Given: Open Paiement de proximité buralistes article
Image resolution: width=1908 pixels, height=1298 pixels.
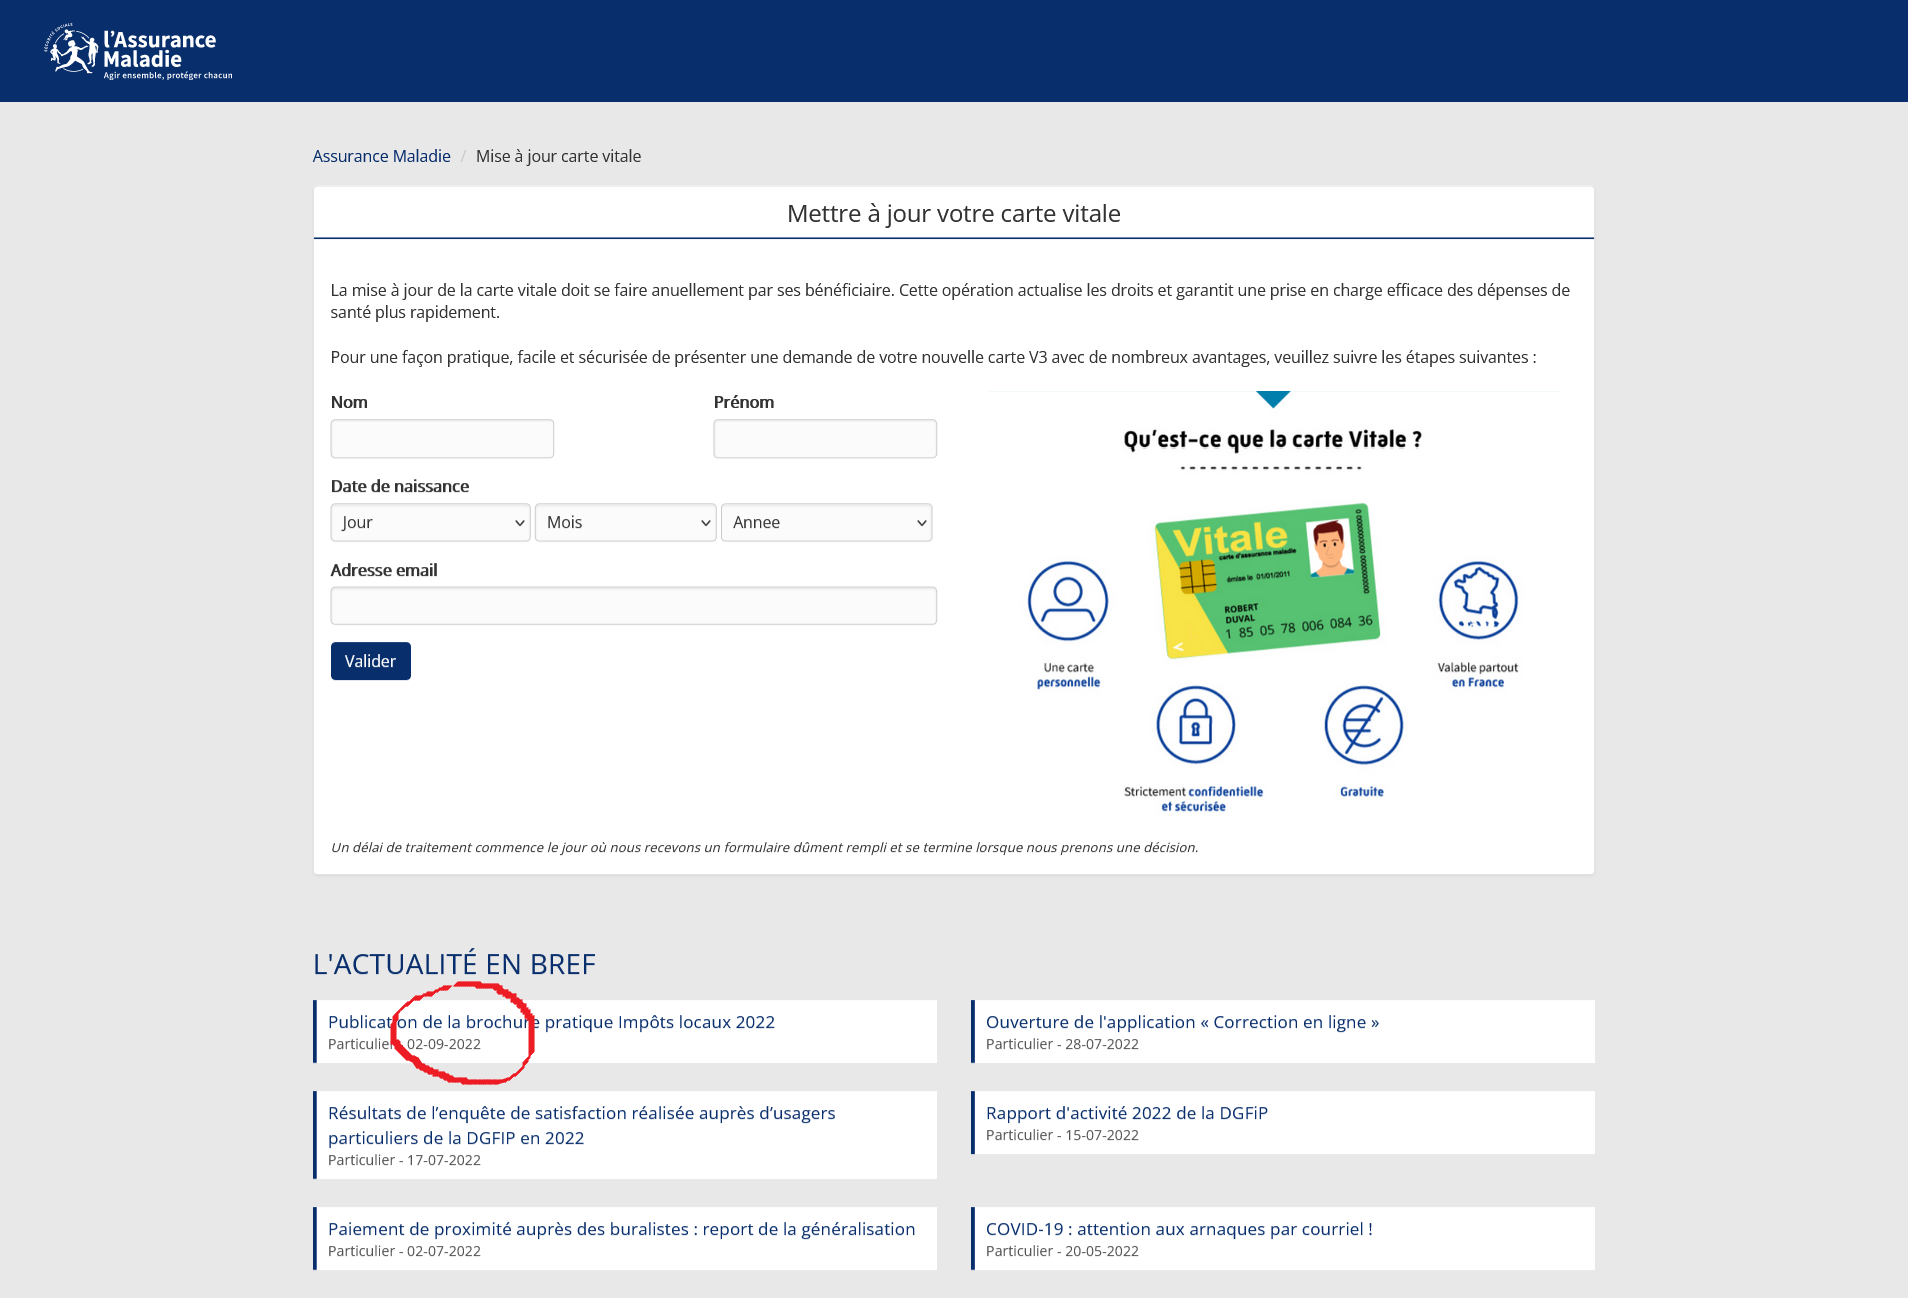Looking at the screenshot, I should 621,1229.
